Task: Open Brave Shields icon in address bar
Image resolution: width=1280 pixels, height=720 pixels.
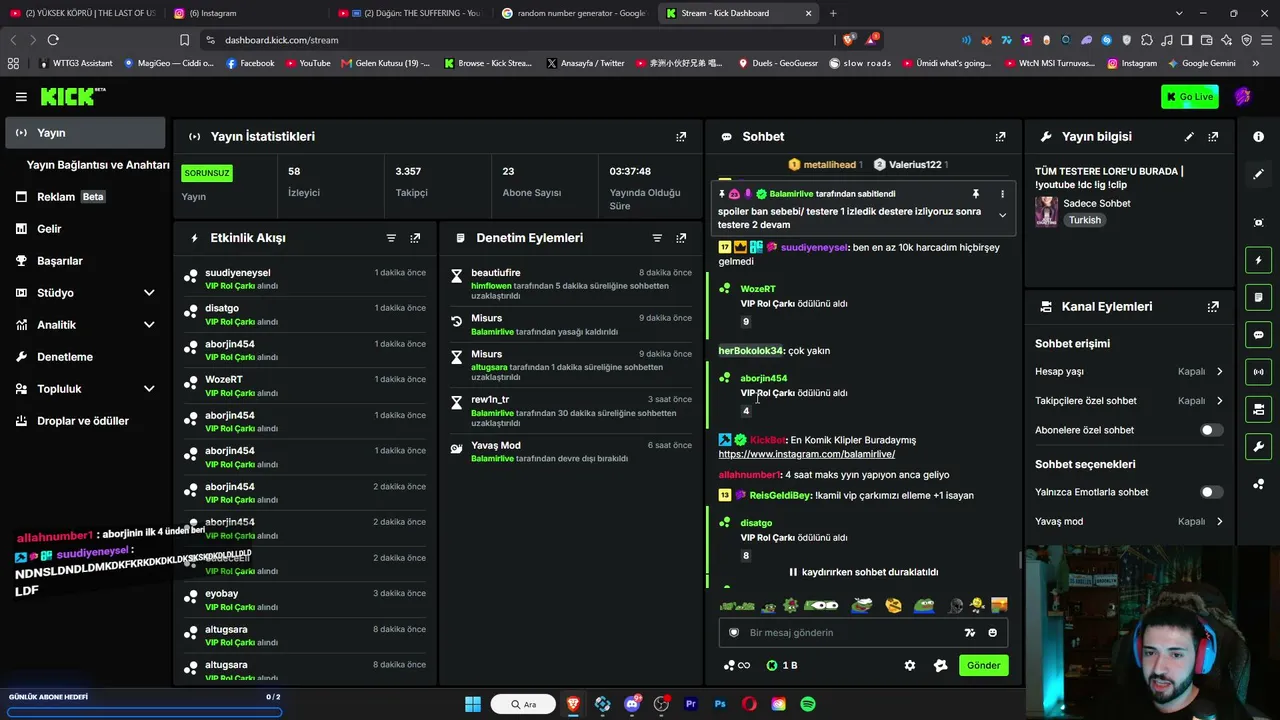Action: pos(848,40)
